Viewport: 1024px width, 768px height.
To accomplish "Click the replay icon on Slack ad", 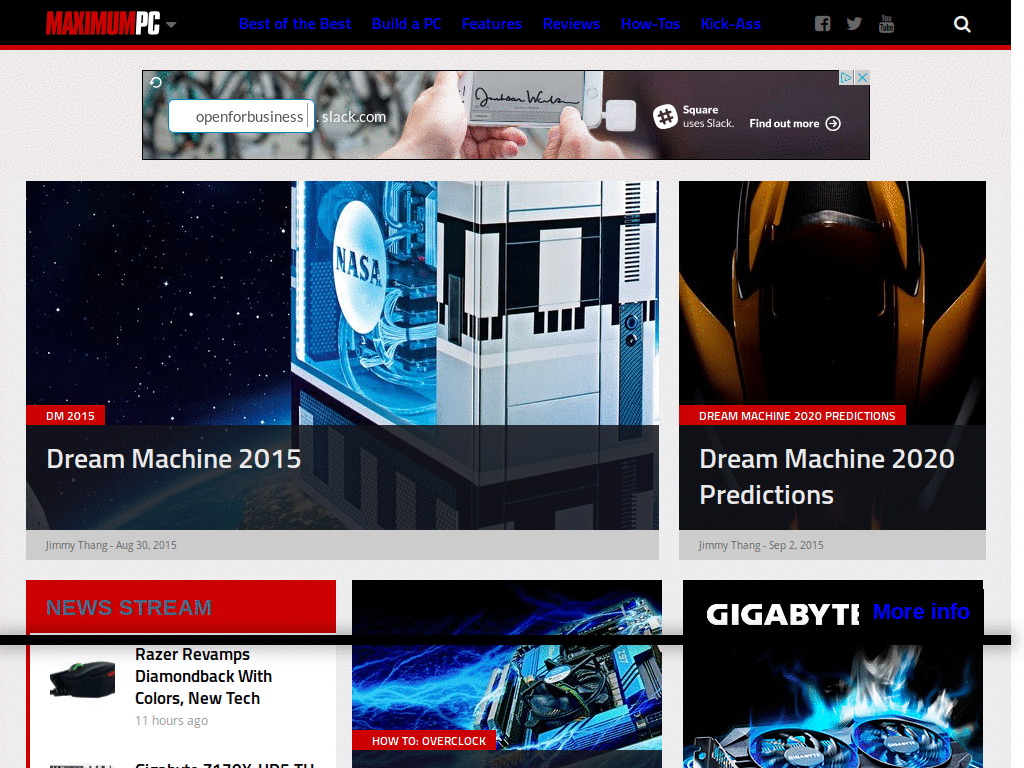I will [155, 82].
